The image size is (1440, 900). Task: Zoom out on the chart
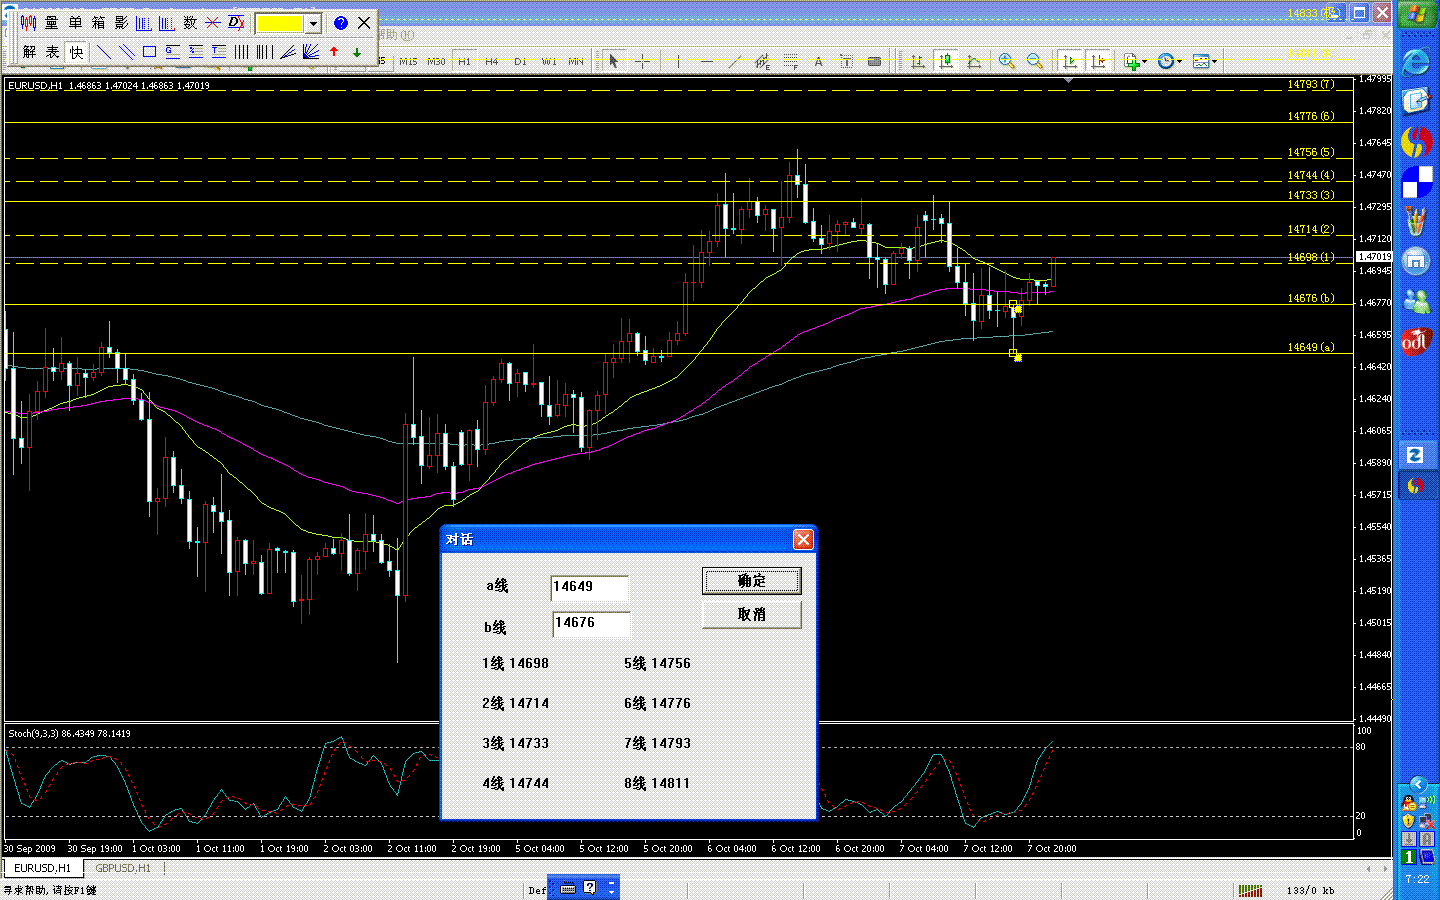click(1035, 62)
